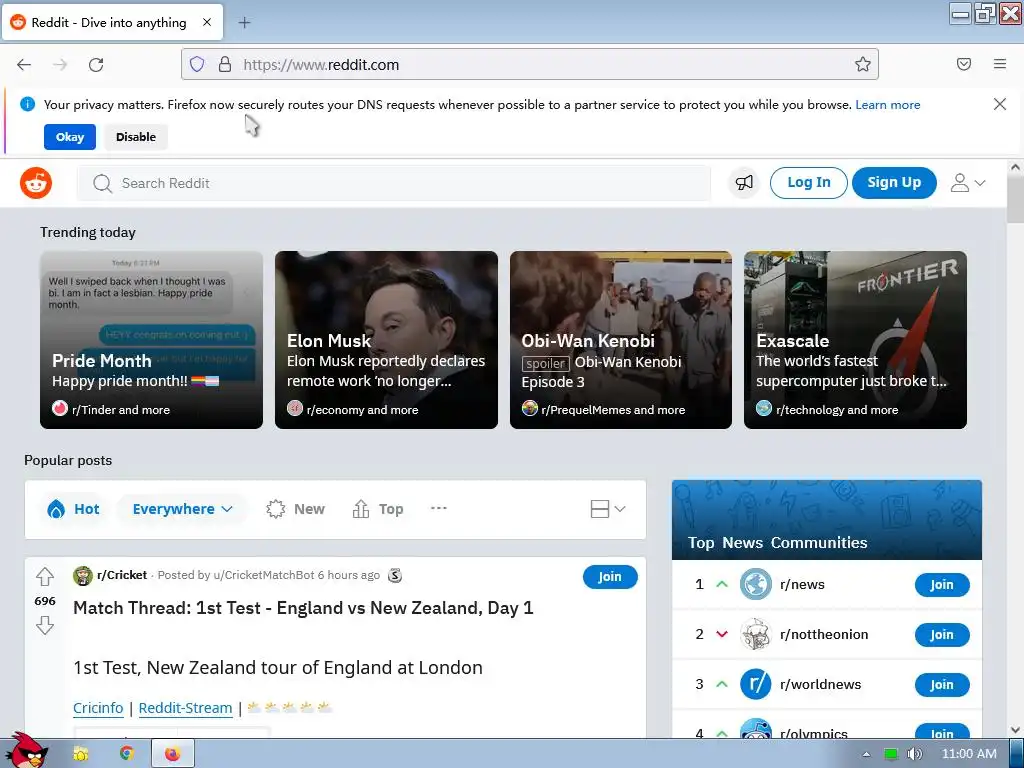Sort posts by Hot

coord(73,509)
